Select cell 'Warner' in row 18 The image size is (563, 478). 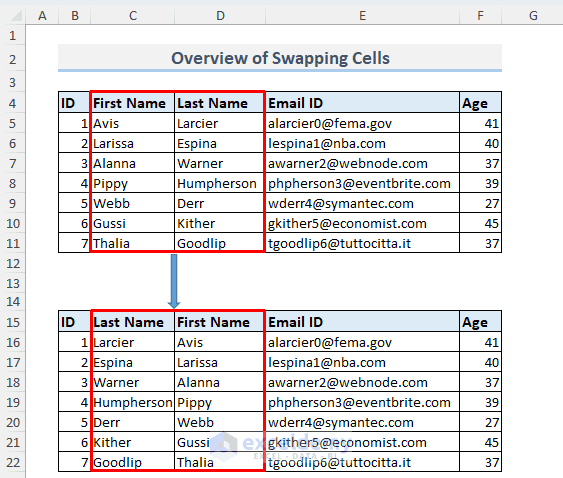pyautogui.click(x=132, y=382)
